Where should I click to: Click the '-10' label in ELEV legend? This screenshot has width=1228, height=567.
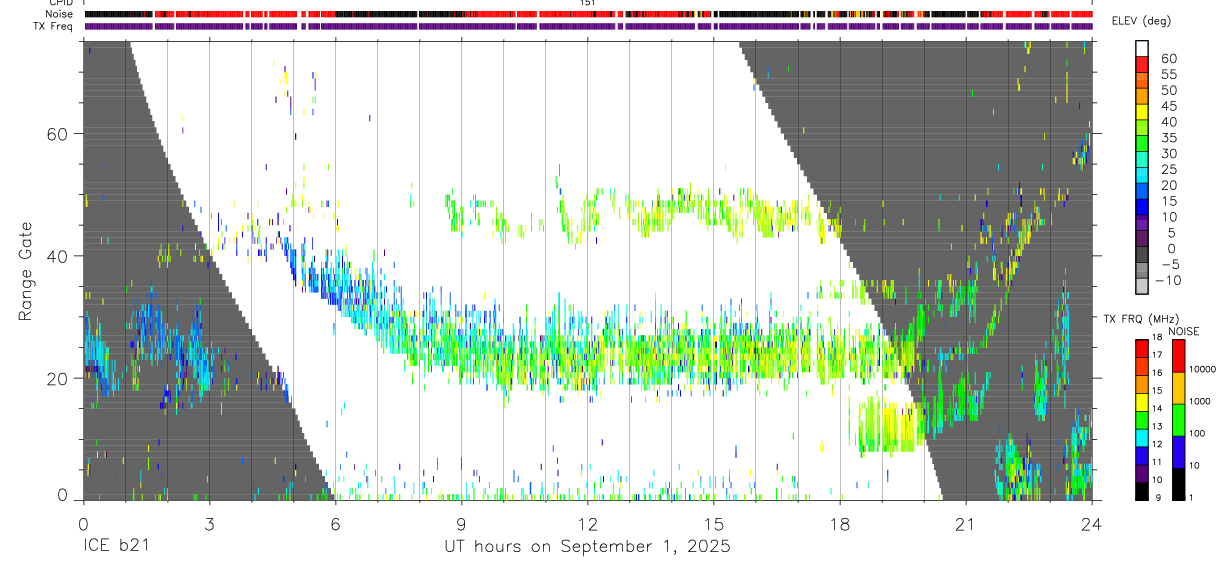pos(1169,281)
